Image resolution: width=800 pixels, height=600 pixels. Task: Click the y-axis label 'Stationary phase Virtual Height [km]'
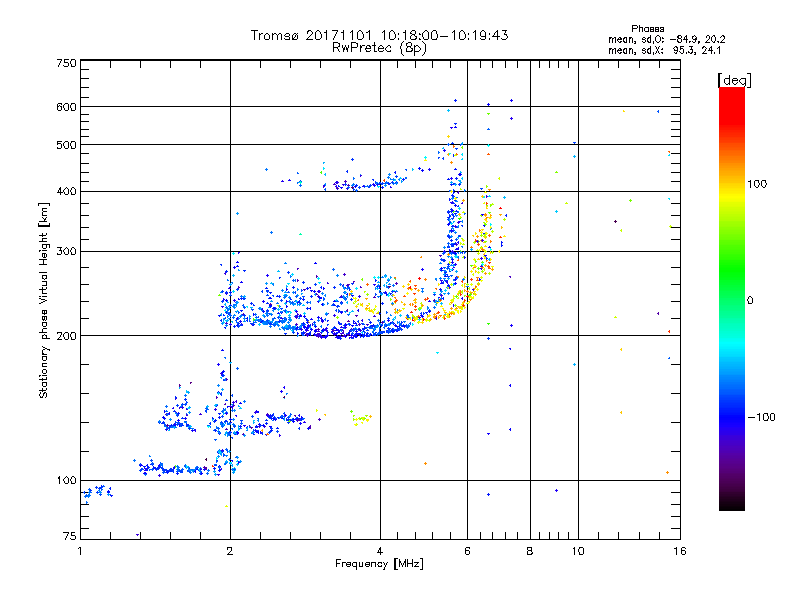click(x=43, y=301)
